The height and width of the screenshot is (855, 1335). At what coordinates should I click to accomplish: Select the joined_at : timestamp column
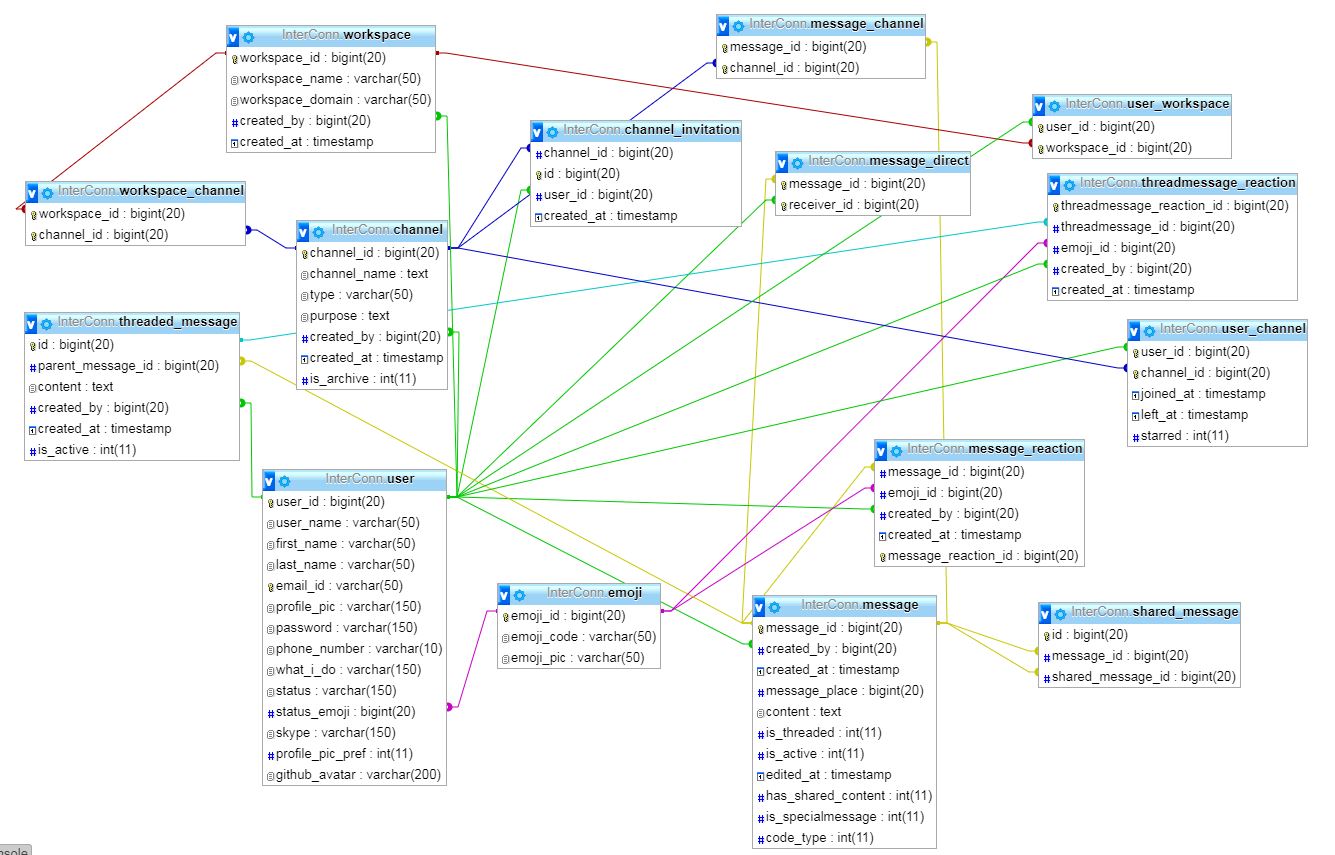[1217, 394]
